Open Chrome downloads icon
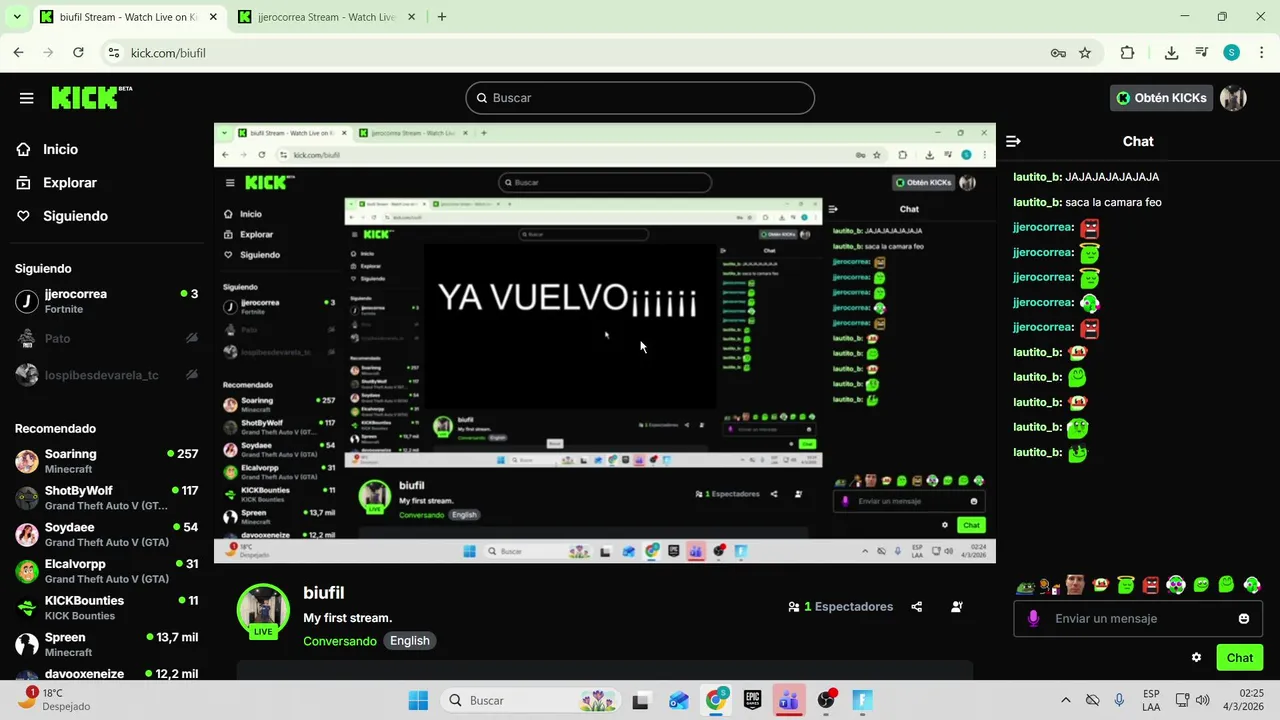The width and height of the screenshot is (1280, 720). point(1171,53)
